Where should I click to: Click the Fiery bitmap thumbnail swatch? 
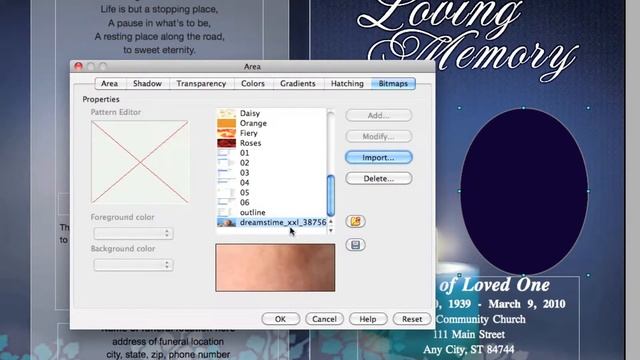pyautogui.click(x=227, y=133)
